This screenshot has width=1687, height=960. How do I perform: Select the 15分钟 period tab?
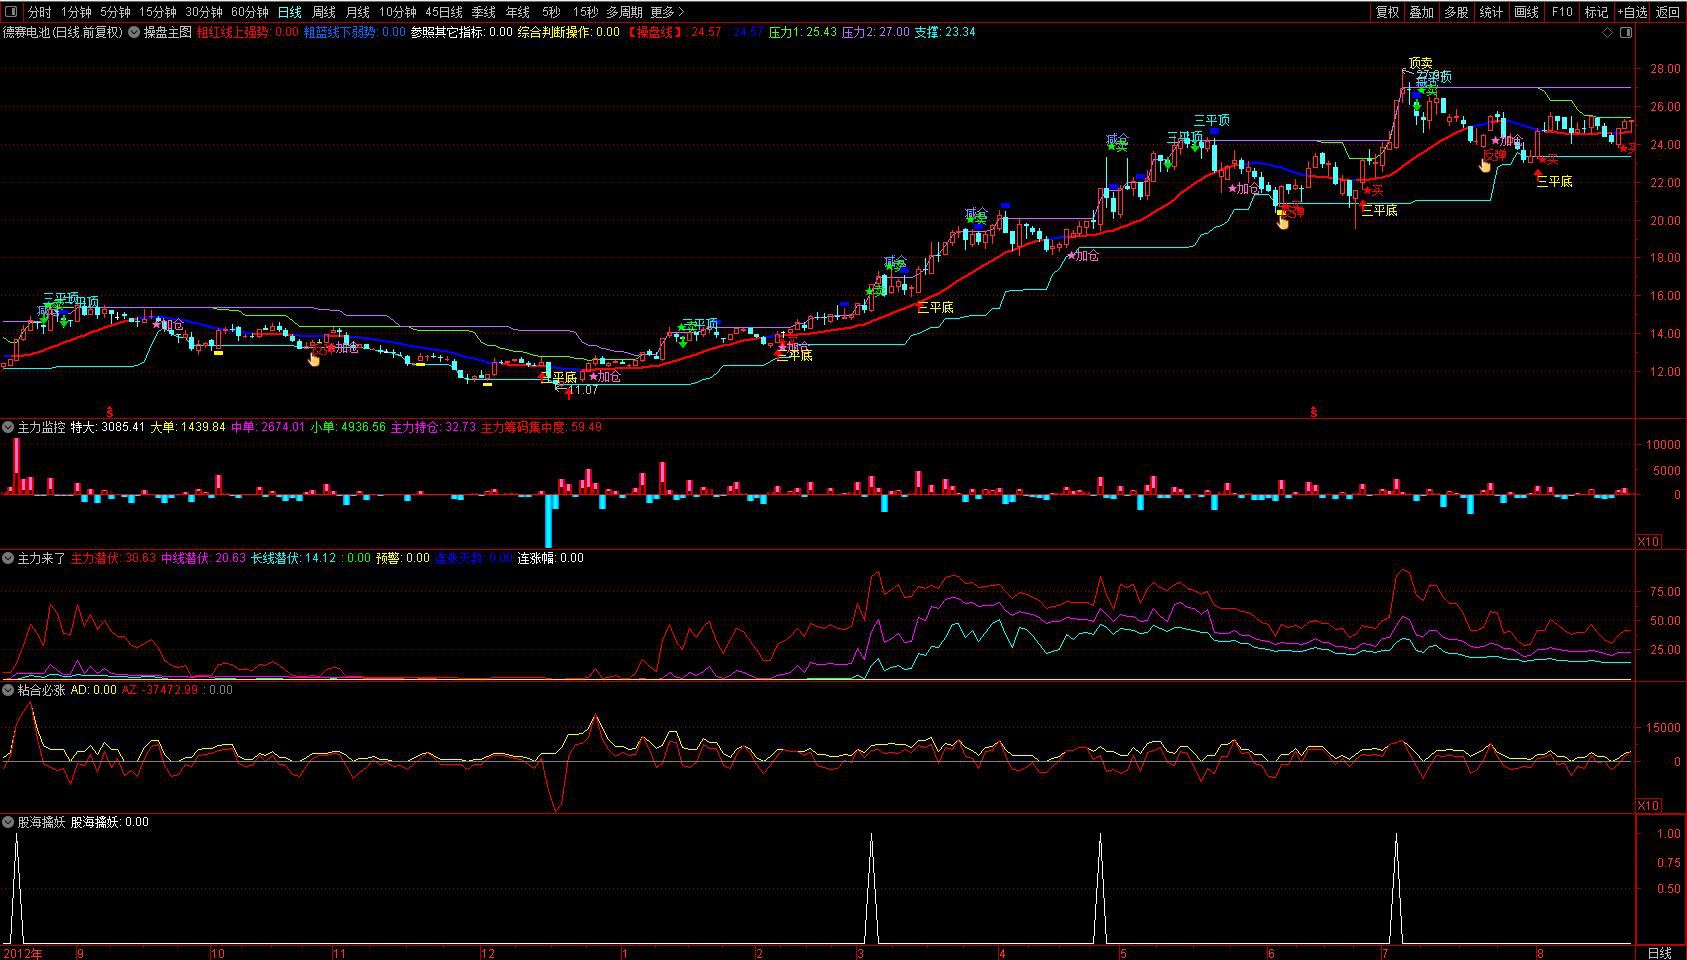[158, 12]
